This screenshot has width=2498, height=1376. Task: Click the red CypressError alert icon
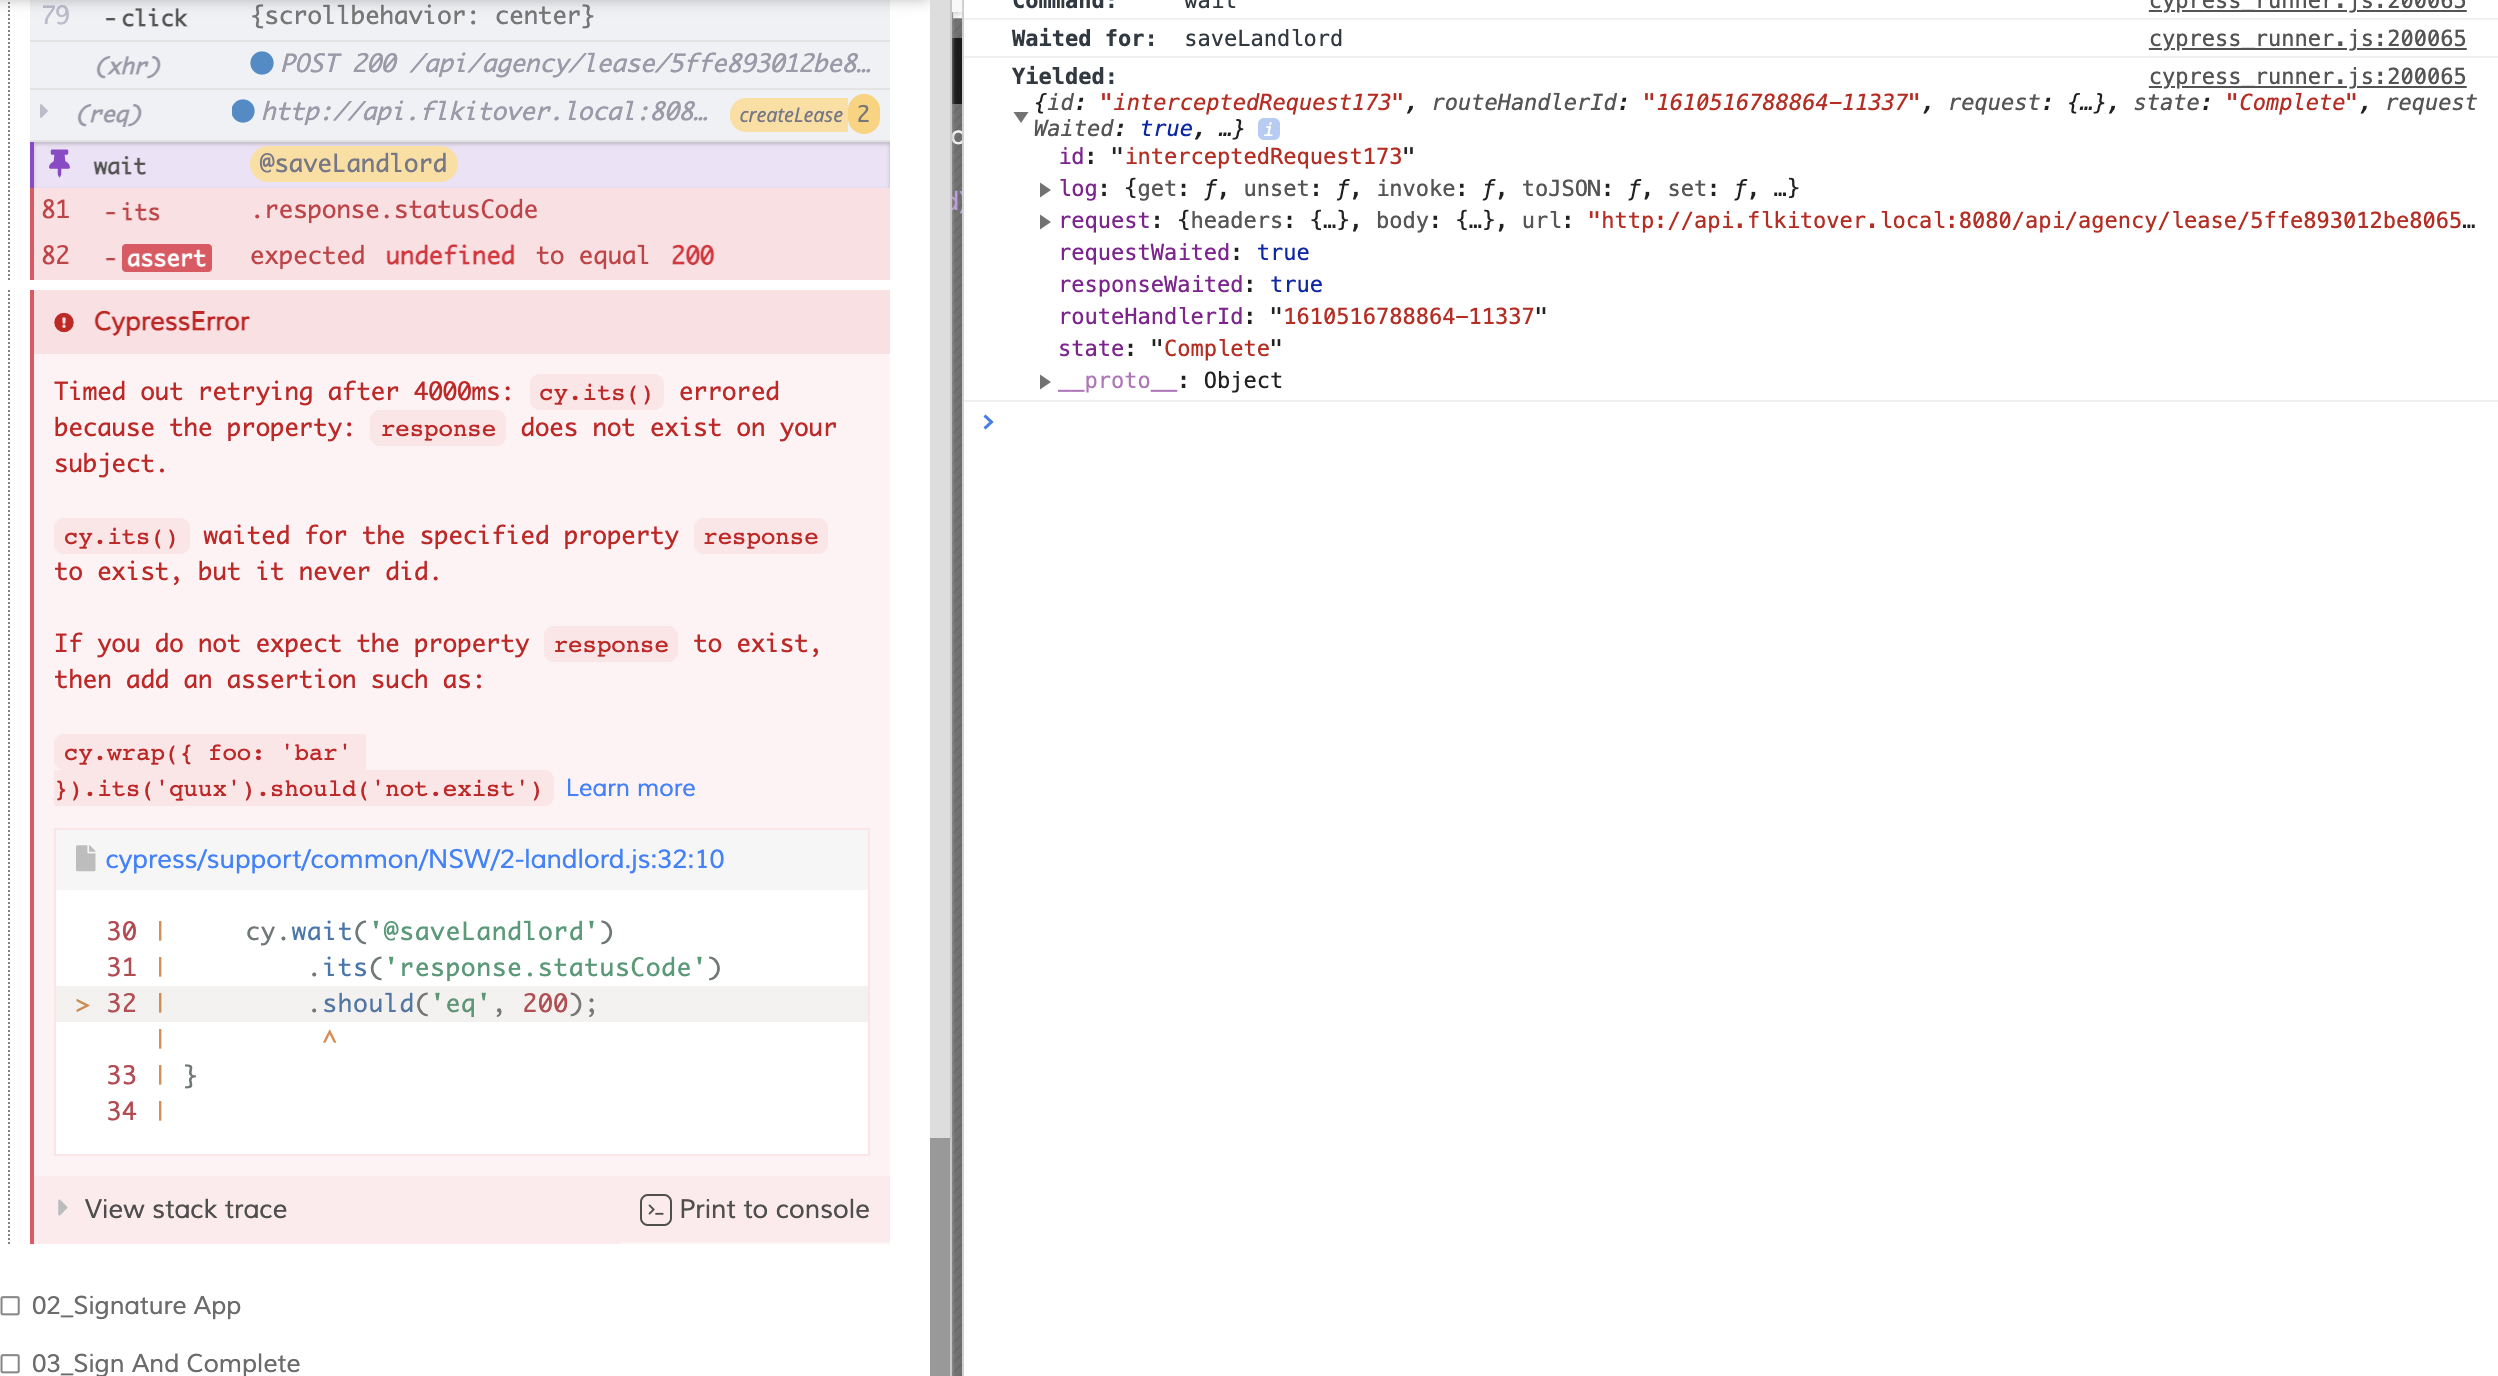[63, 321]
